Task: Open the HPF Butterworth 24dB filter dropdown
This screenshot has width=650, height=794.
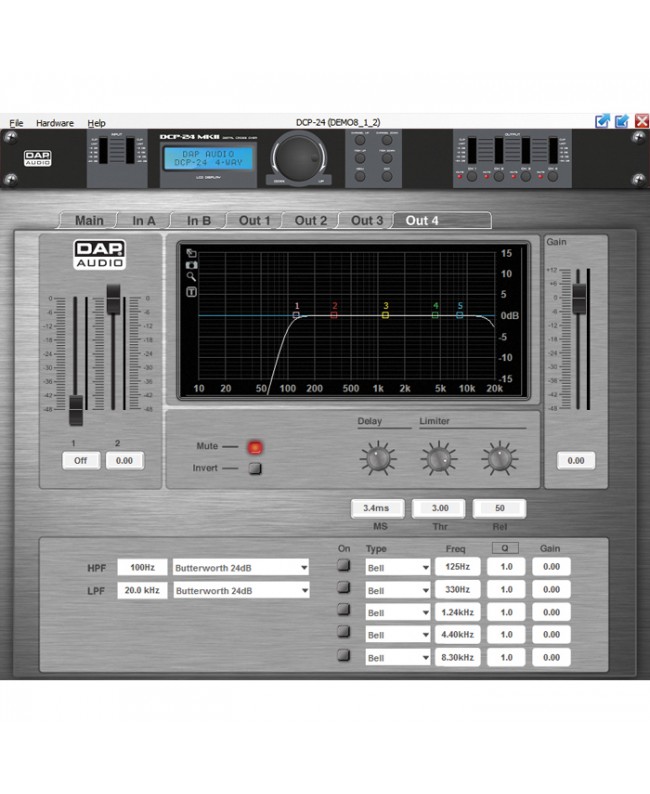Action: [241, 568]
